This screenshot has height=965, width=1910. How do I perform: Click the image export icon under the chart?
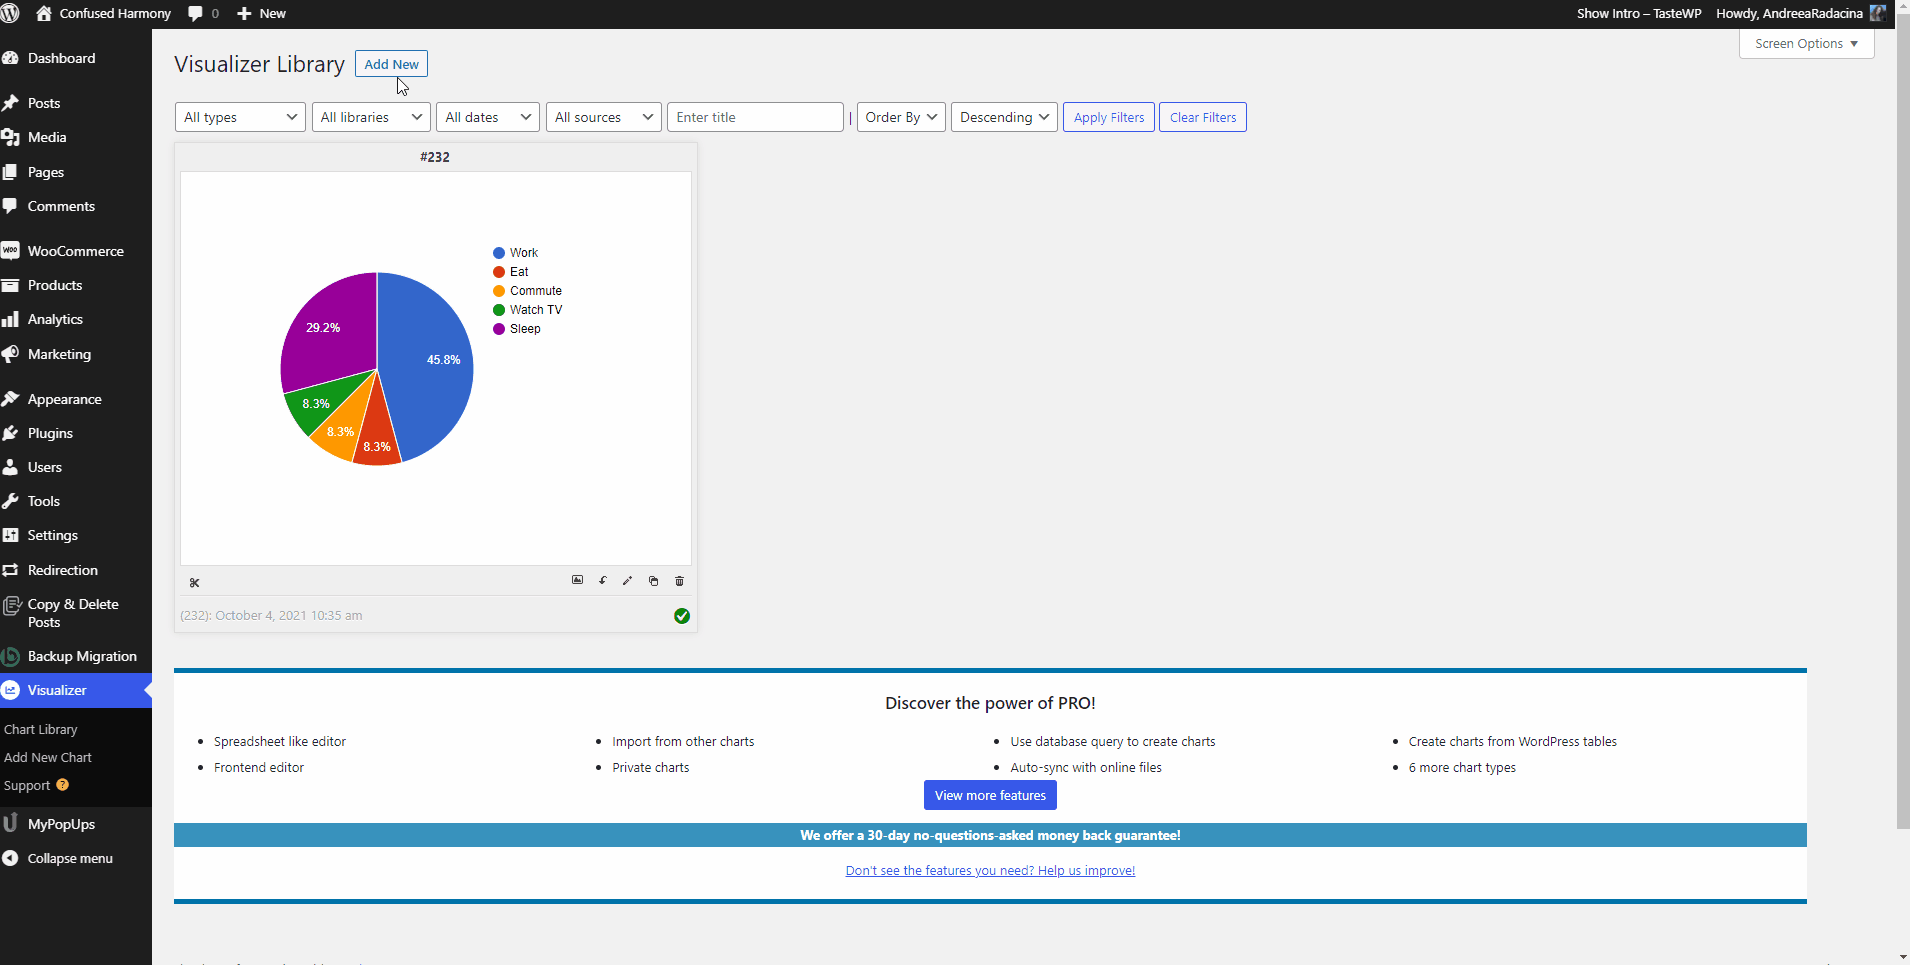coord(577,580)
